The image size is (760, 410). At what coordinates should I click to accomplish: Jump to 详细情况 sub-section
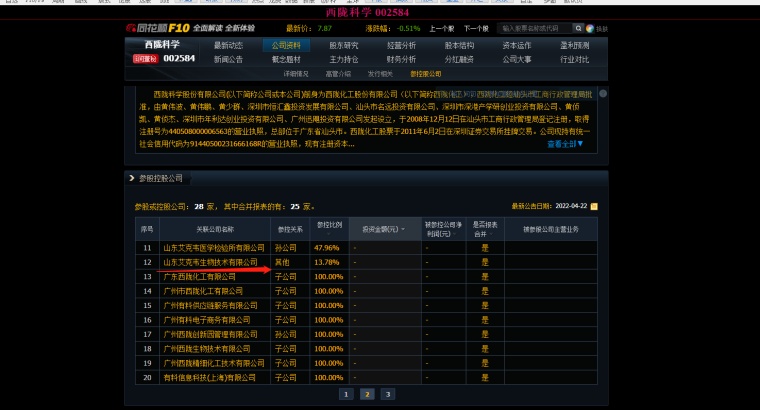click(296, 74)
